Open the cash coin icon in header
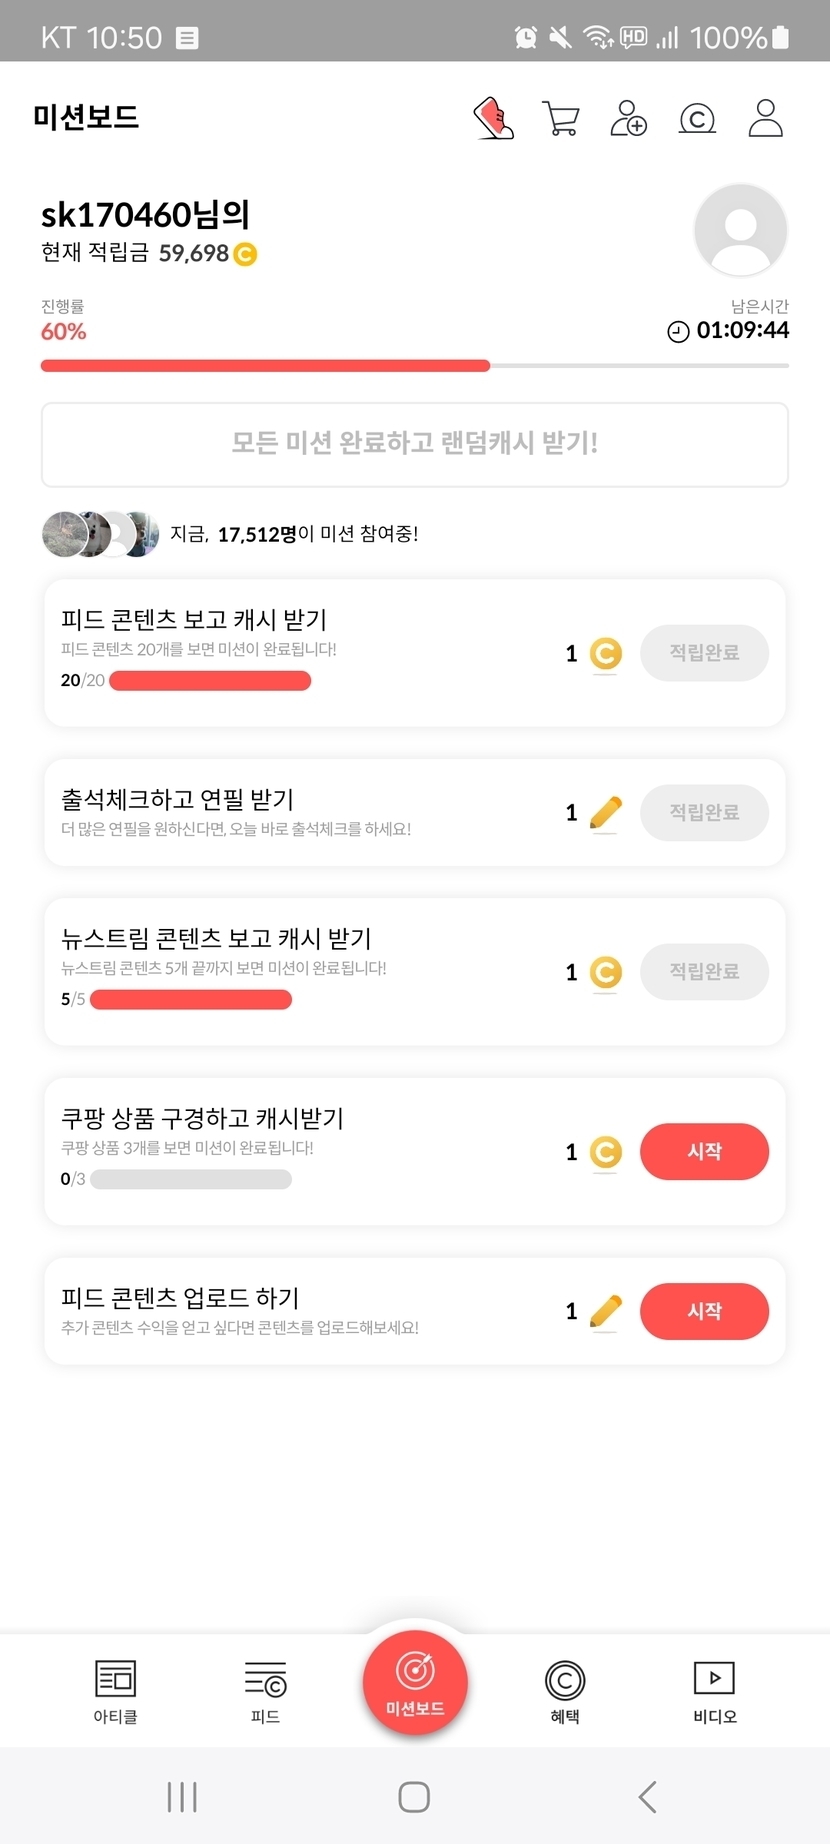 (697, 119)
